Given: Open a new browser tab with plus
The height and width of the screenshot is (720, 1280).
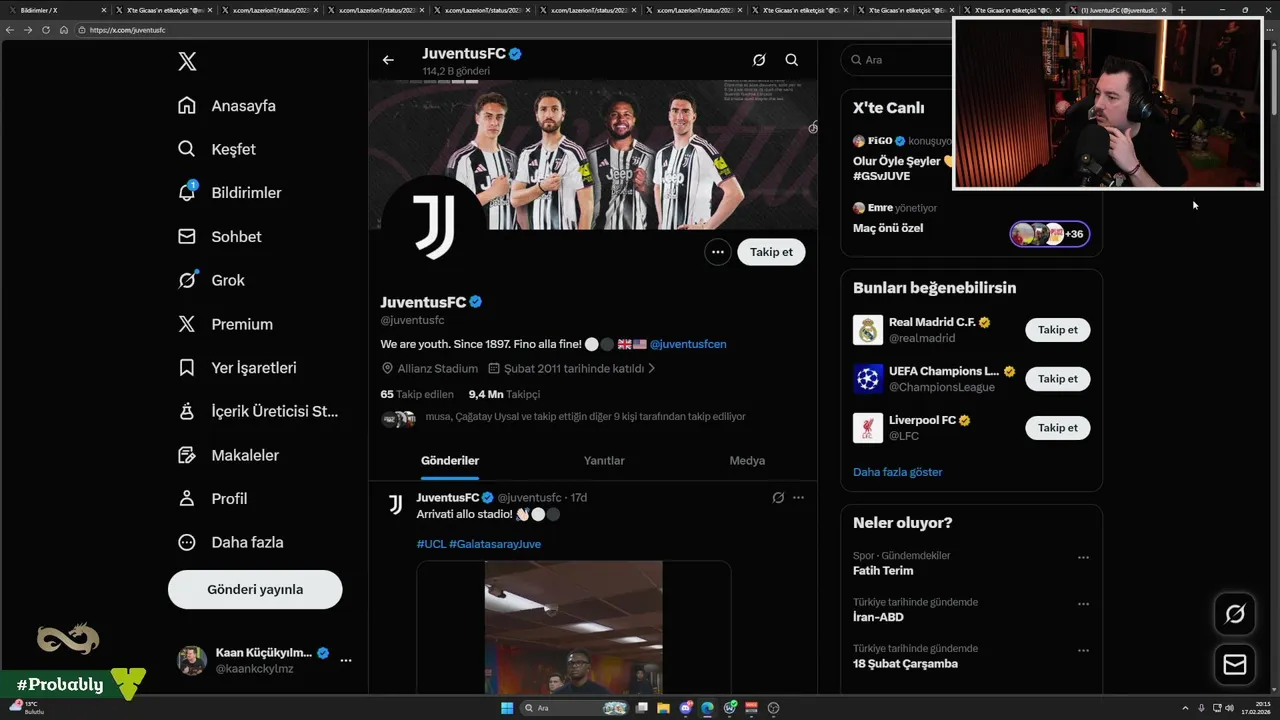Looking at the screenshot, I should [x=1181, y=10].
